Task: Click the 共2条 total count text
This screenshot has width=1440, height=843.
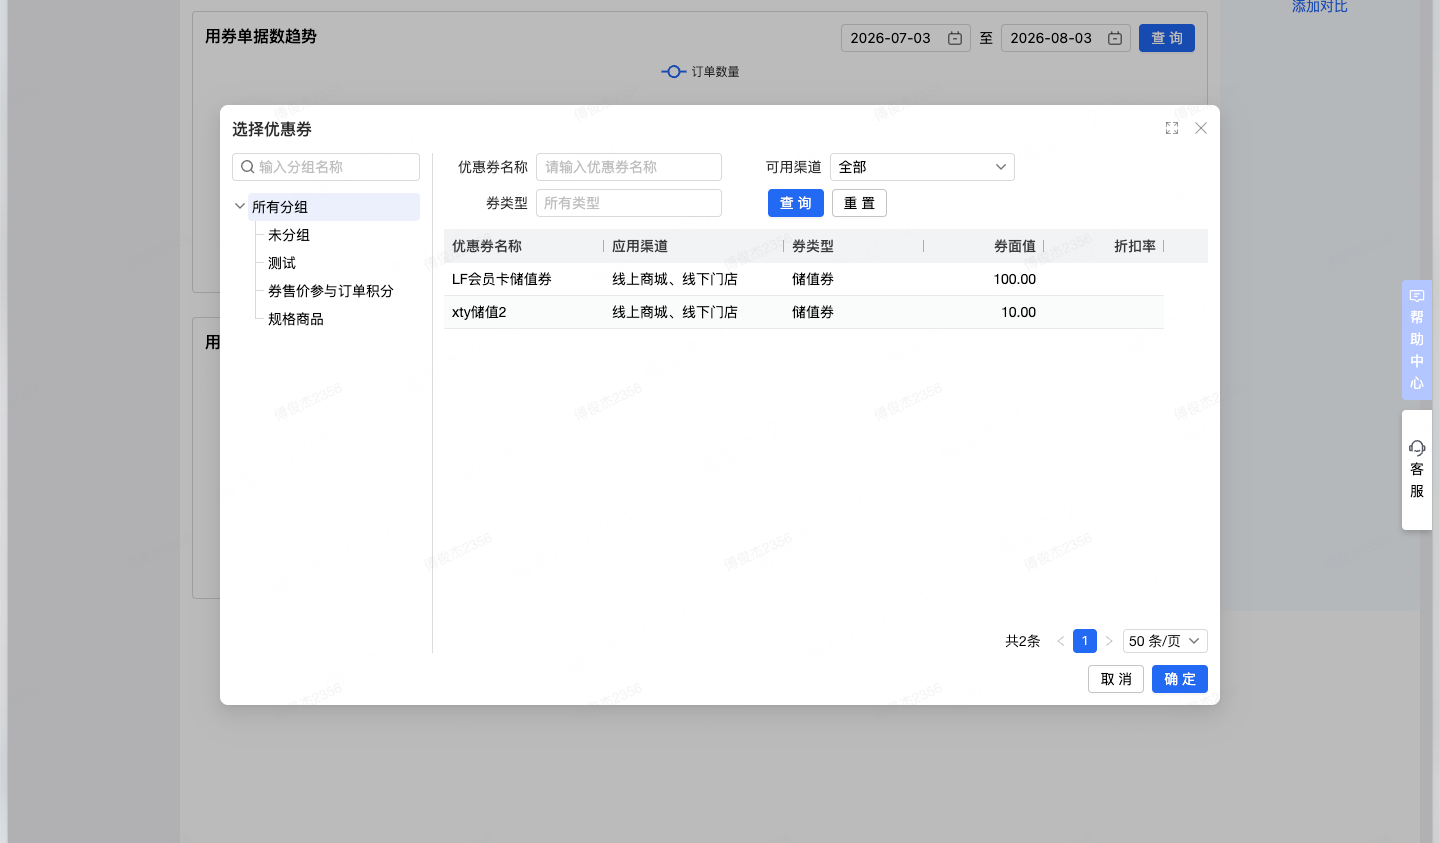Action: click(x=1023, y=641)
